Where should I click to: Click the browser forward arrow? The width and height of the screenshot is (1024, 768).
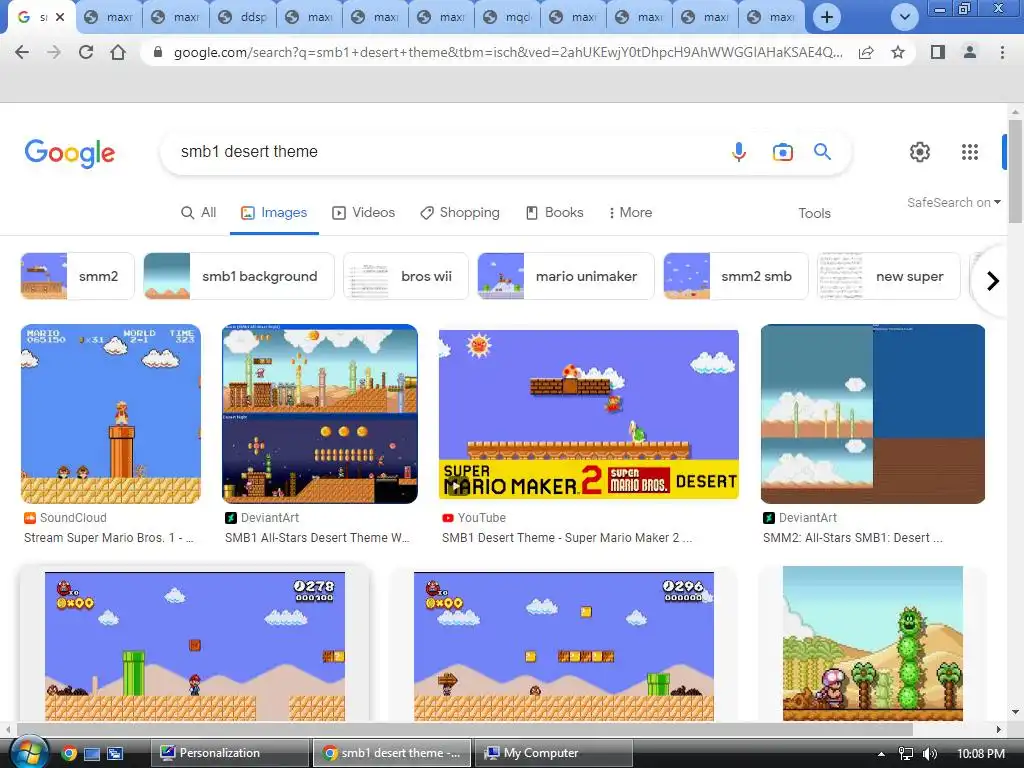(x=54, y=52)
